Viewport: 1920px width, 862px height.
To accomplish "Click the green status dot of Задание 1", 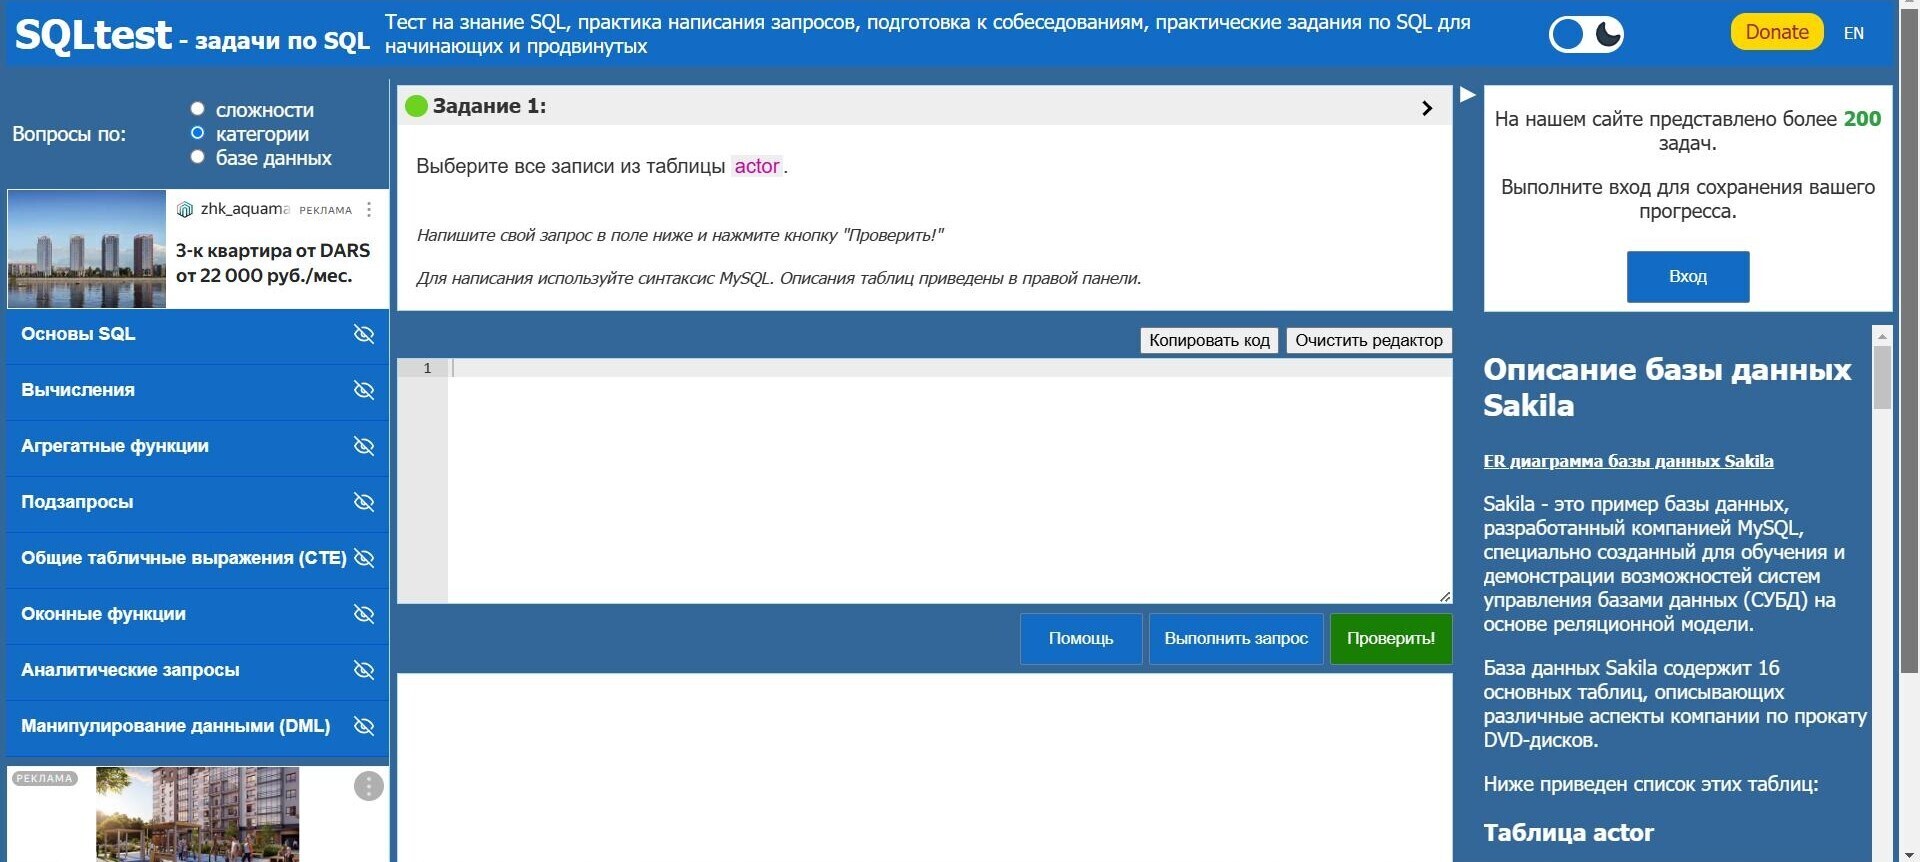I will [x=417, y=106].
